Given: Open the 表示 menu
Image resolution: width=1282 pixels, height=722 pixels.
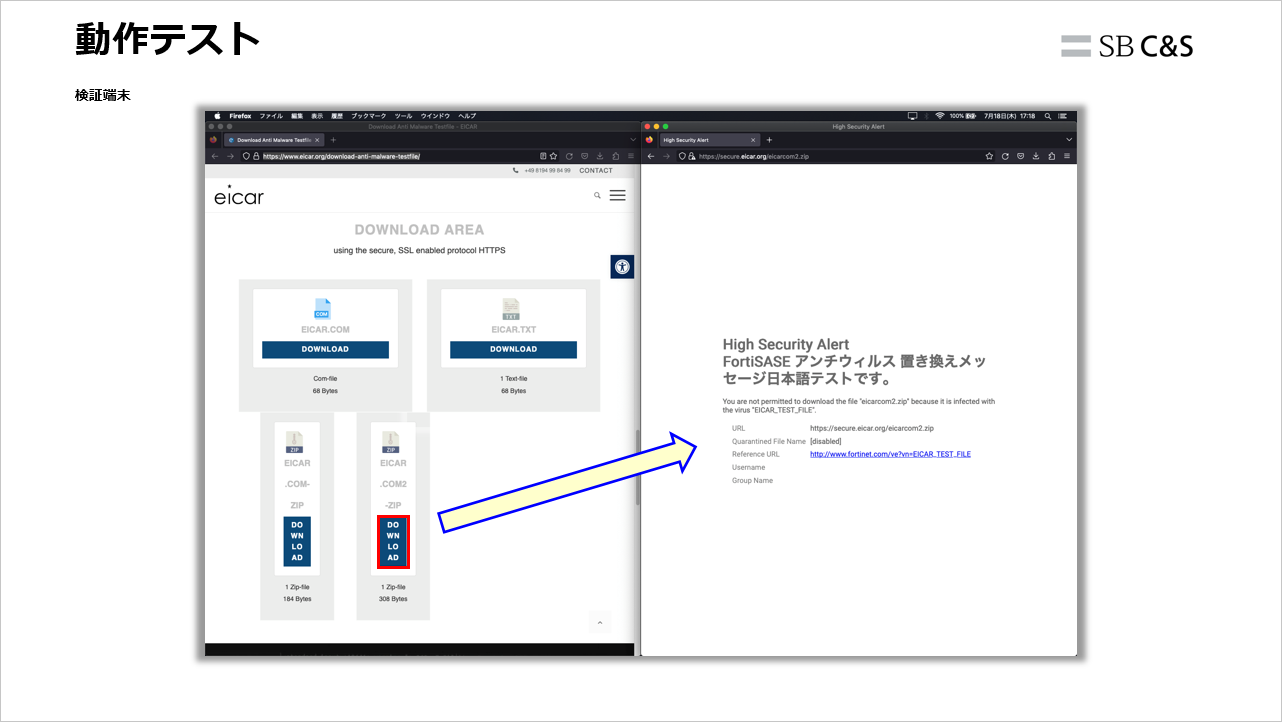Looking at the screenshot, I should point(317,116).
